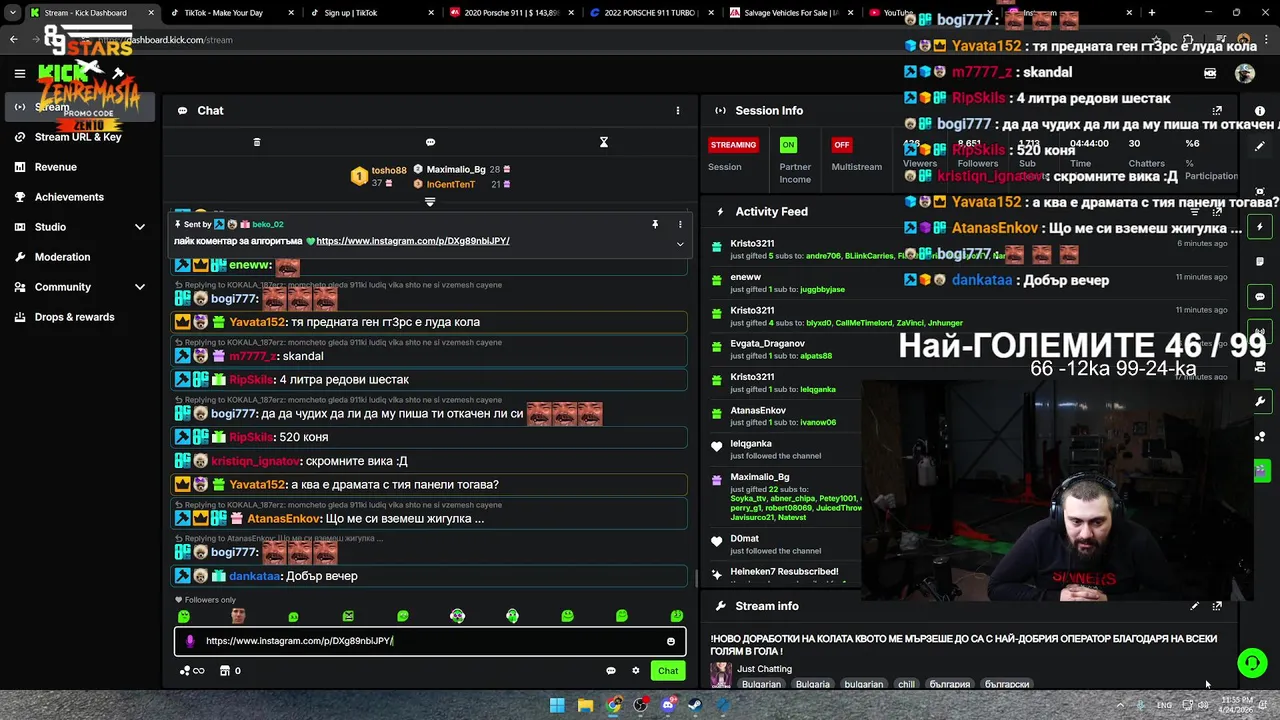Click the hourglass slow-mode icon

(x=603, y=142)
